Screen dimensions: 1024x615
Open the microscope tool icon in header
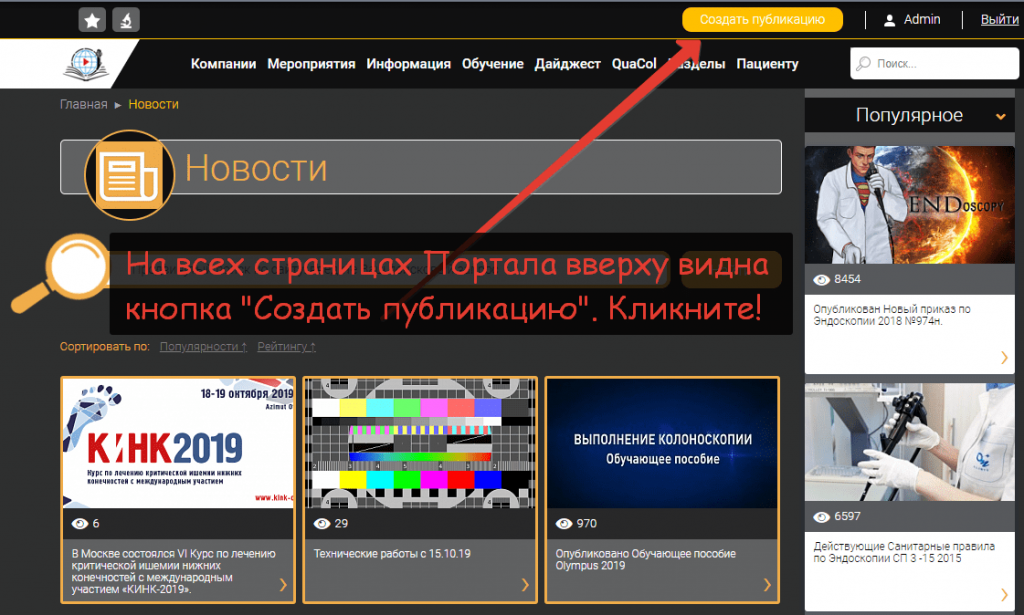pyautogui.click(x=124, y=18)
